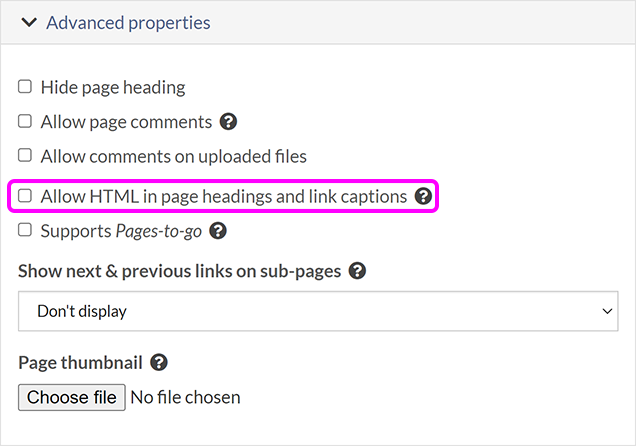Show help for Supports Pages-to-go
The width and height of the screenshot is (636, 446).
[x=218, y=231]
